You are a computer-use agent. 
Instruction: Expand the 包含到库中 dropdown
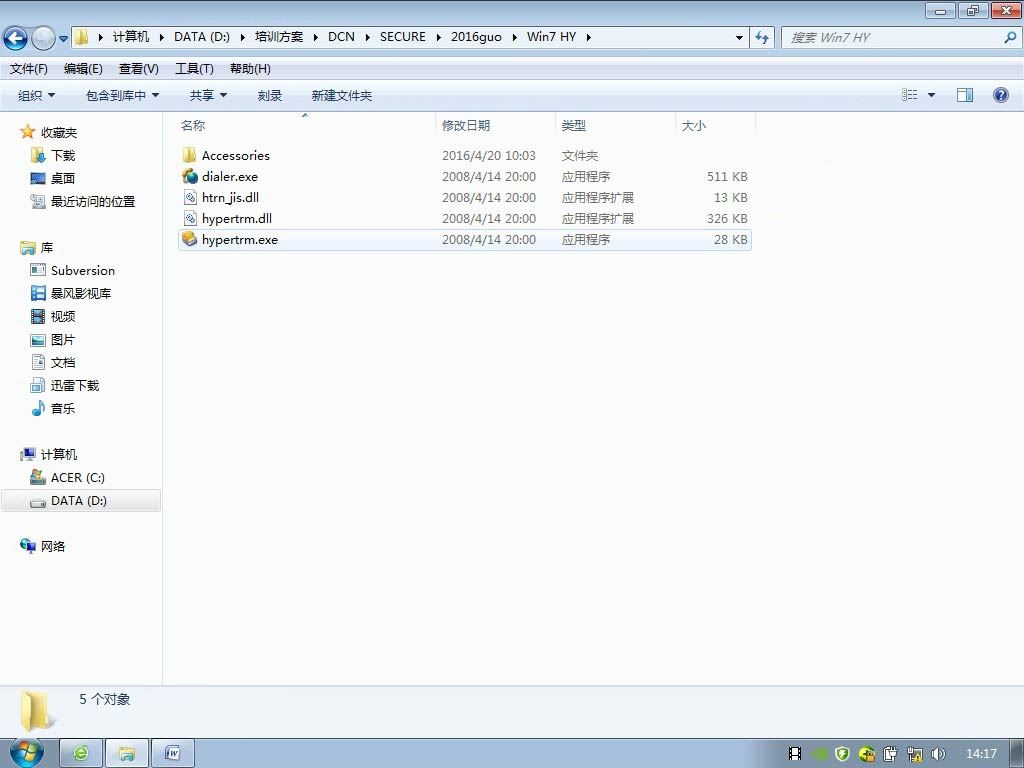(x=122, y=95)
